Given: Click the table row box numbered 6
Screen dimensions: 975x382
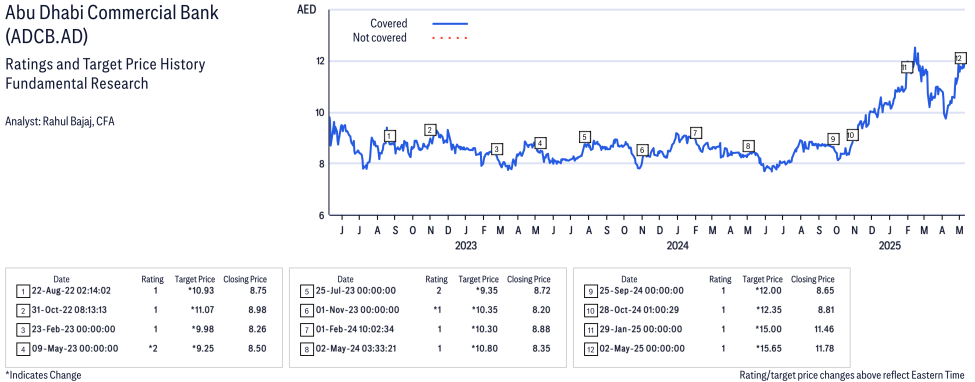Looking at the screenshot, I should [x=306, y=310].
